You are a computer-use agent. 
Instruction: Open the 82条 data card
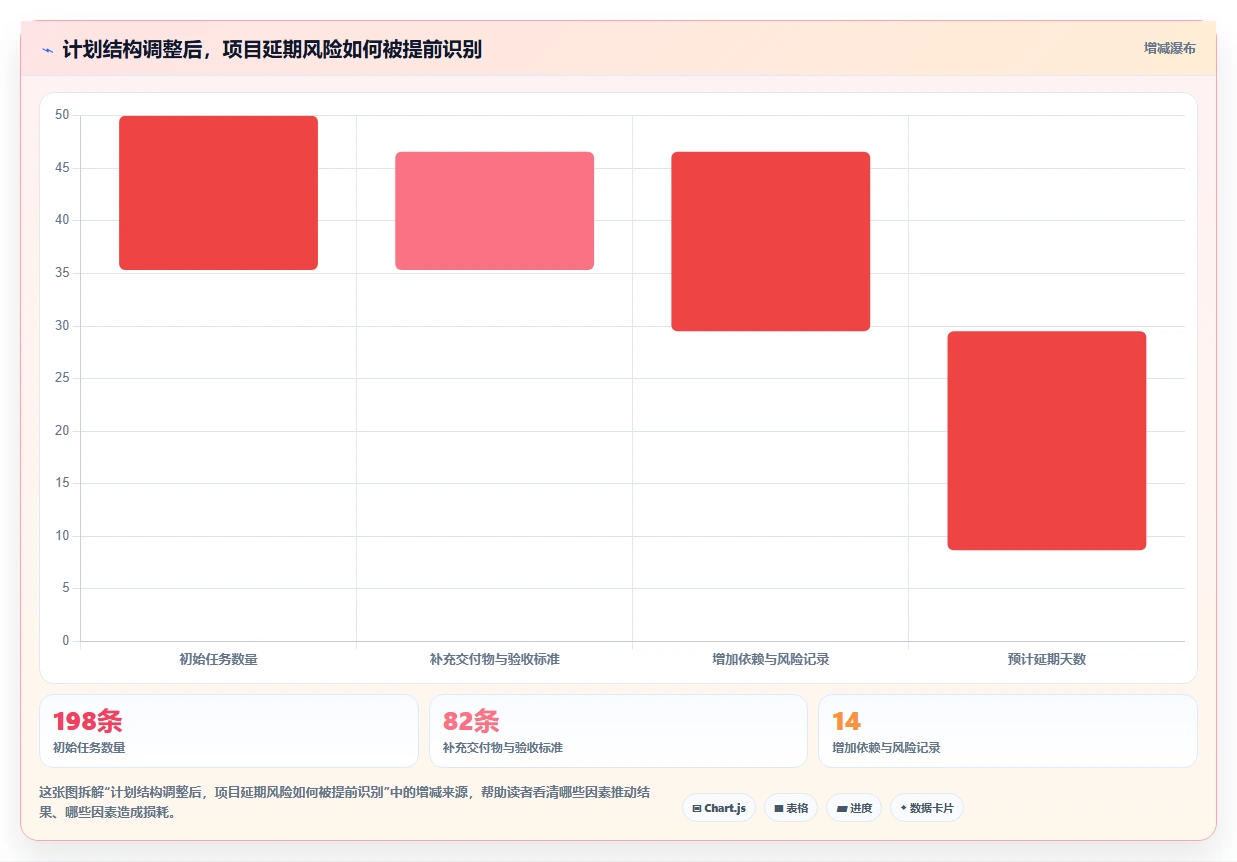[x=618, y=731]
